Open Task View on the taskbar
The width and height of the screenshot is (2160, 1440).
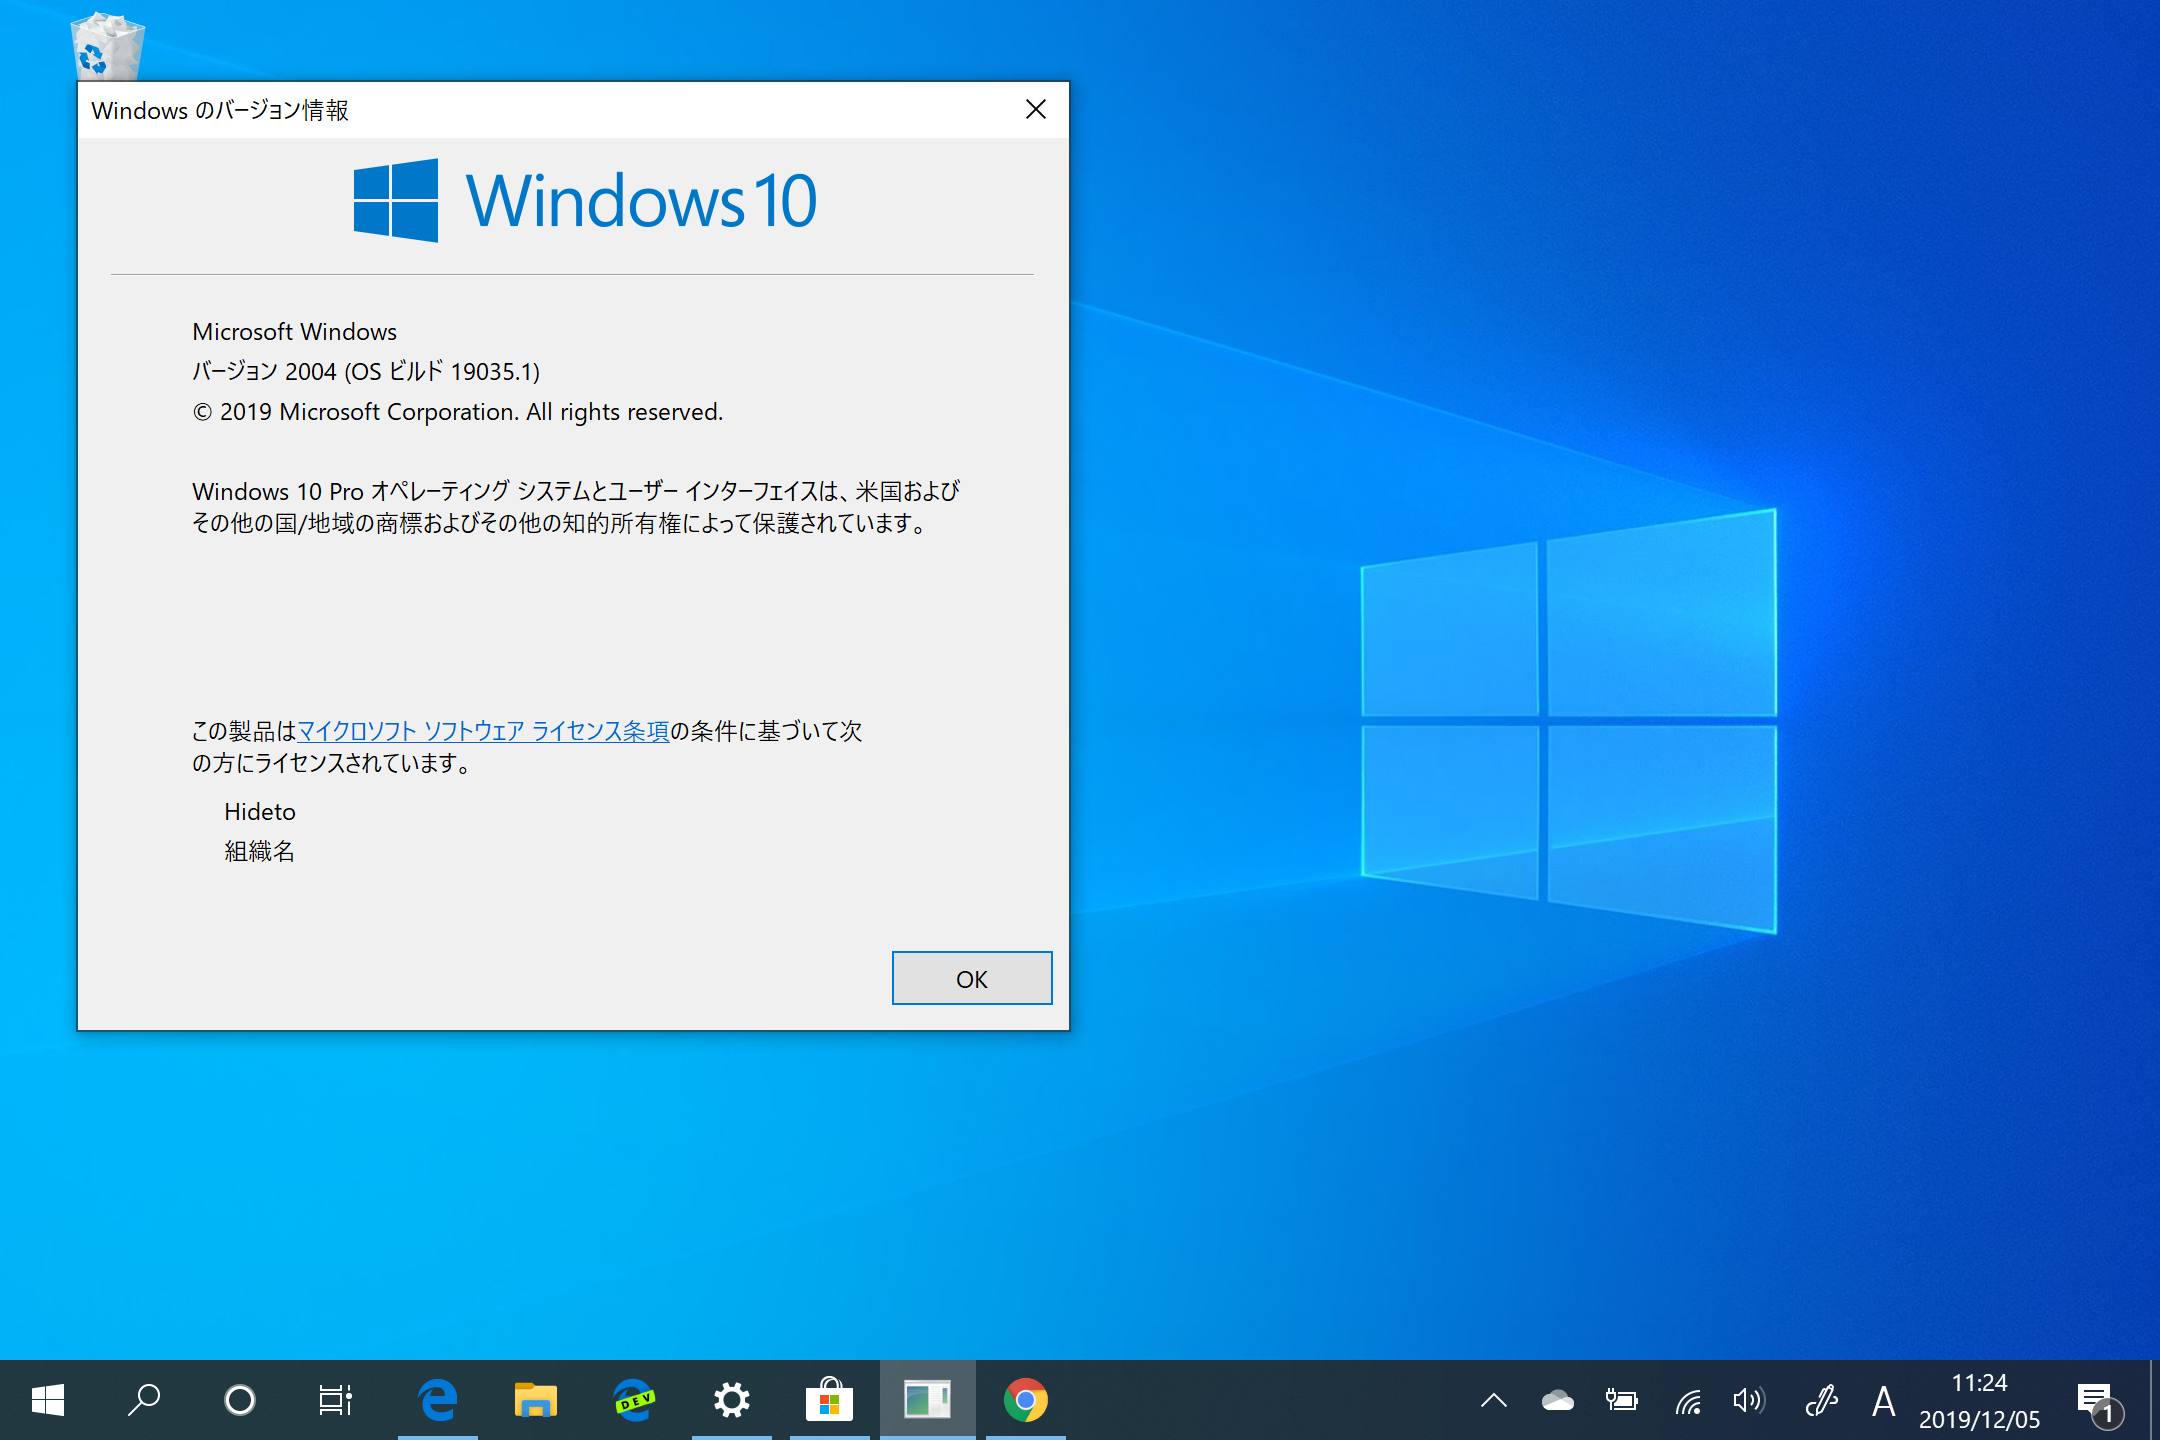[x=335, y=1400]
